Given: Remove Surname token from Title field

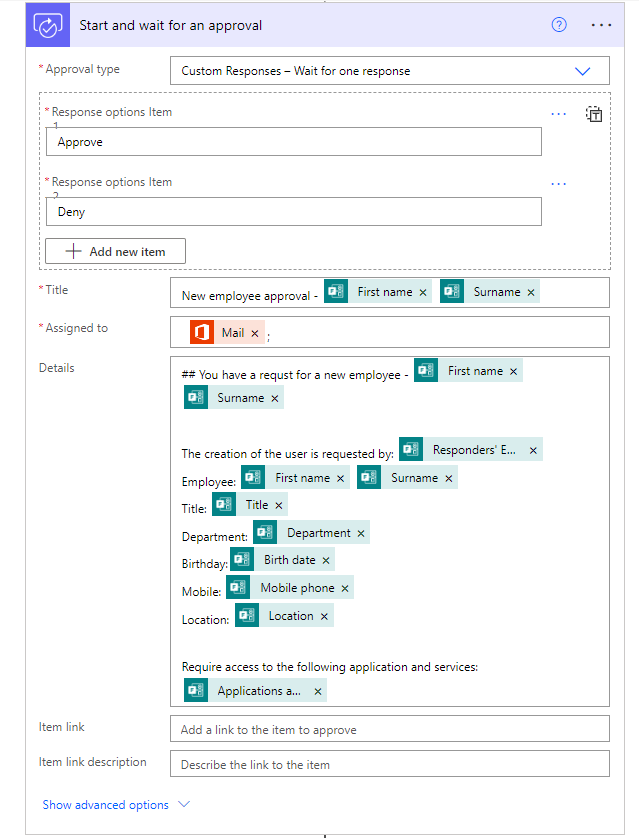Looking at the screenshot, I should tap(531, 292).
